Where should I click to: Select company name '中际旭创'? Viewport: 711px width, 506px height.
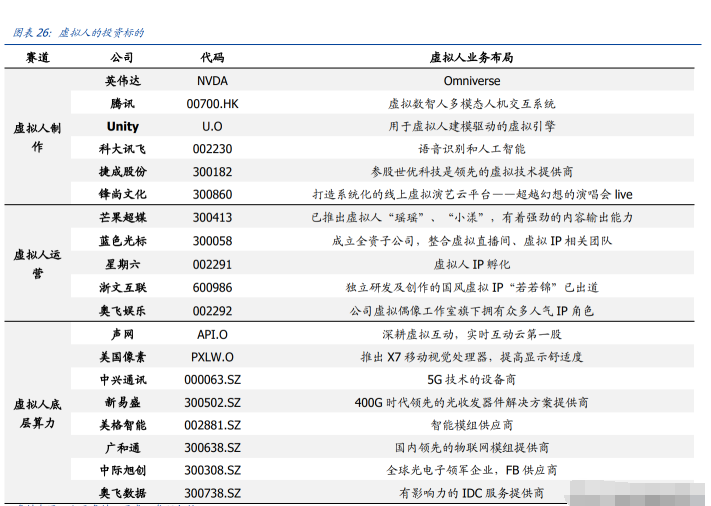point(122,470)
